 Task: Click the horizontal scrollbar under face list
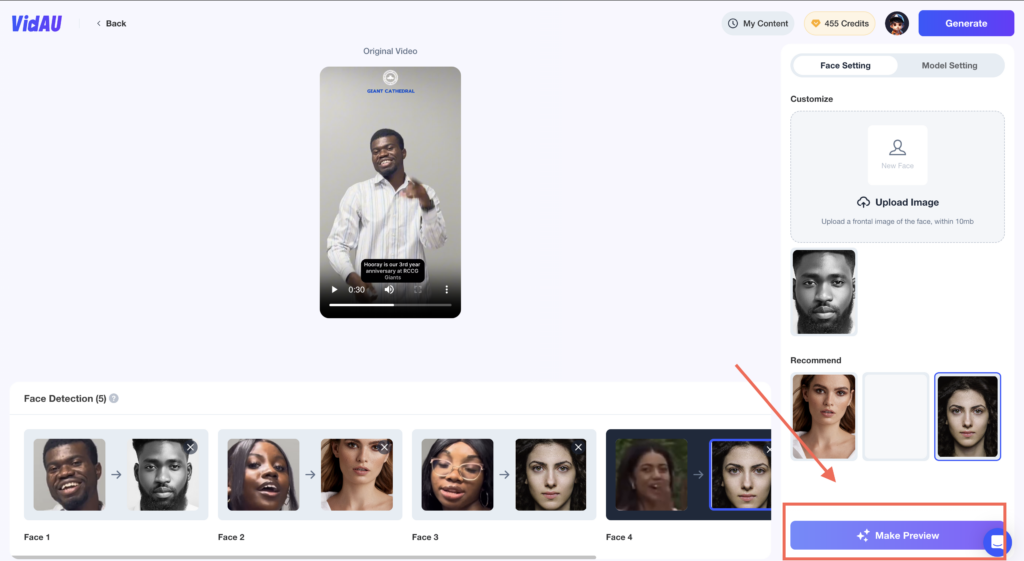304,557
